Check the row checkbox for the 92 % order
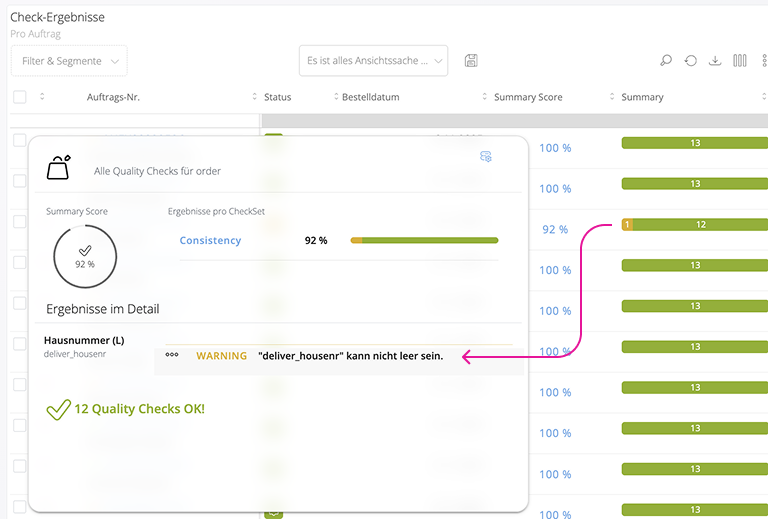This screenshot has height=519, width=768. click(x=20, y=222)
